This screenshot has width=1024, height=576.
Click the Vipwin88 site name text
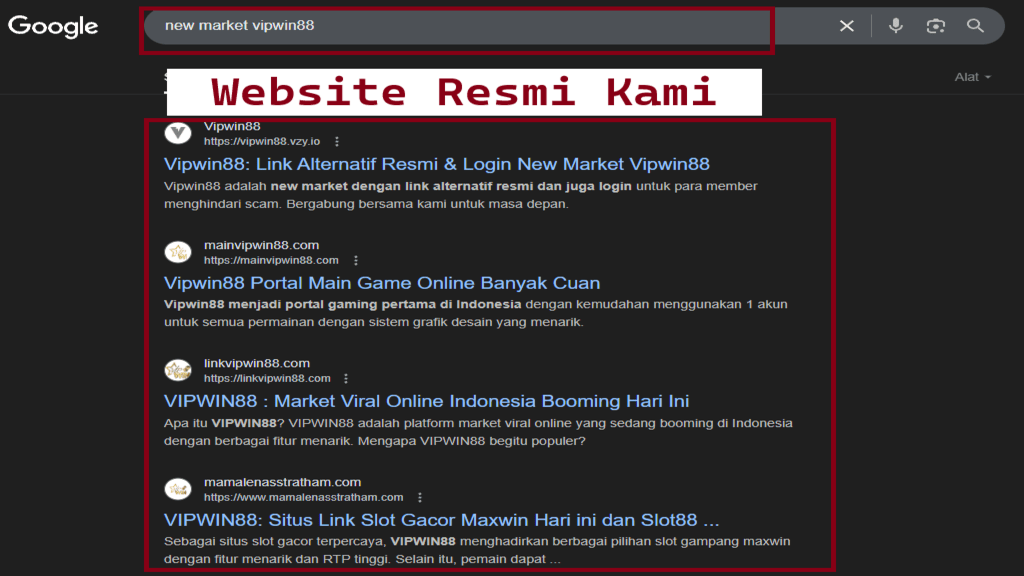pyautogui.click(x=232, y=126)
